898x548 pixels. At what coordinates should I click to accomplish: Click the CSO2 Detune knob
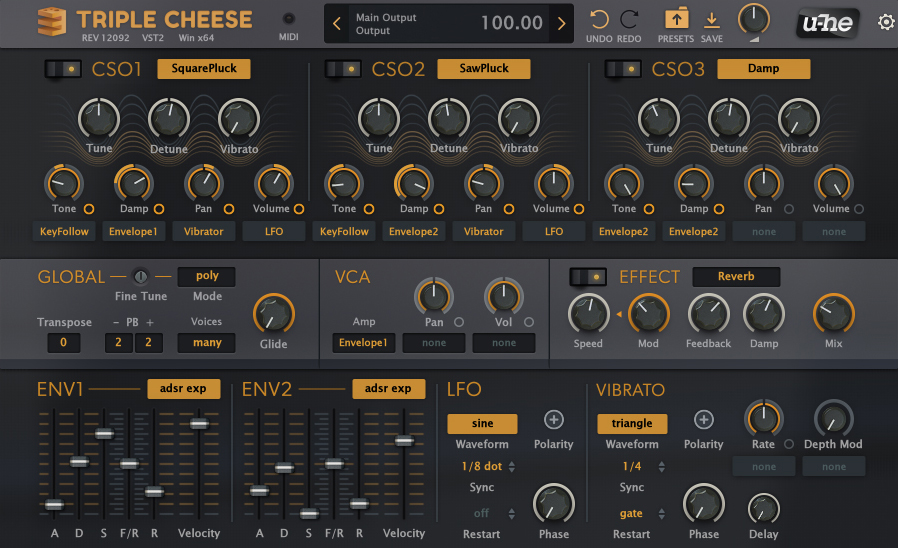pyautogui.click(x=448, y=119)
